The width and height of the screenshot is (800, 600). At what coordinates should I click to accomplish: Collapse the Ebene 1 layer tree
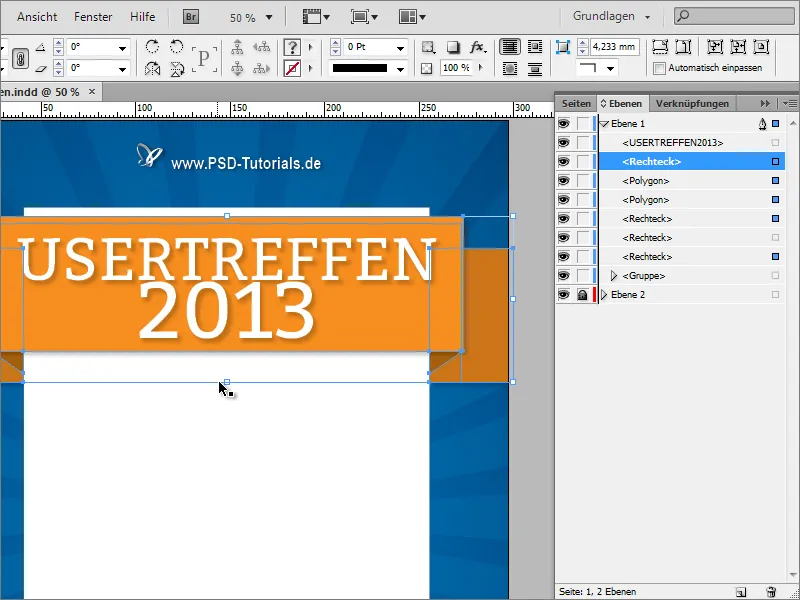click(605, 123)
